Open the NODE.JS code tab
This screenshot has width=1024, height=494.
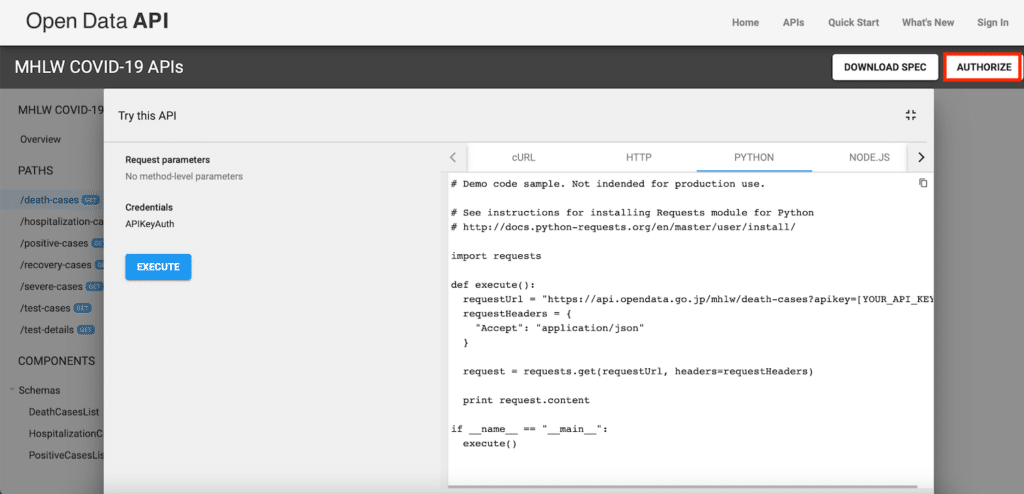click(869, 157)
